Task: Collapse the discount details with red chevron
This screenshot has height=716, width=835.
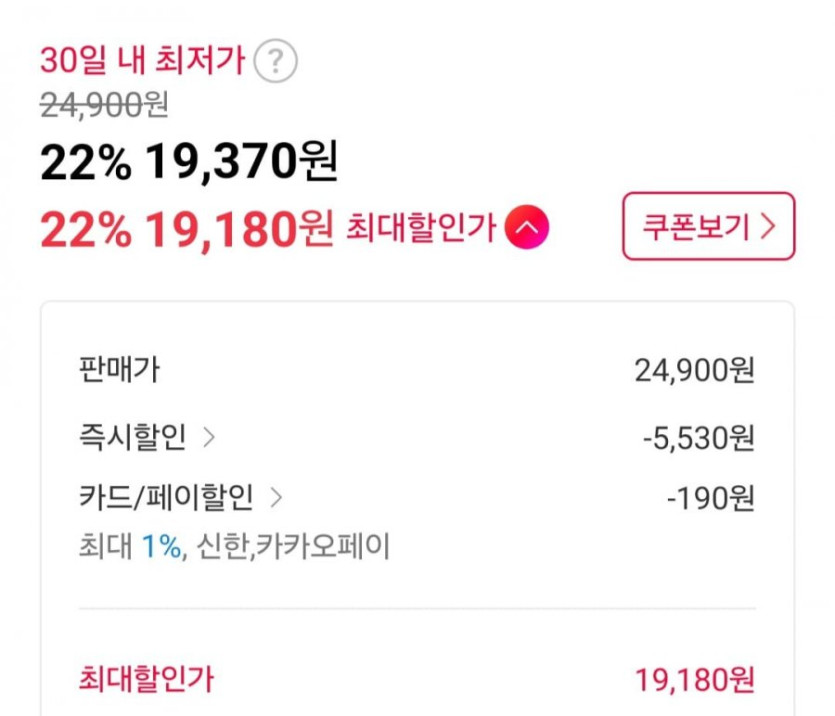Action: (527, 230)
